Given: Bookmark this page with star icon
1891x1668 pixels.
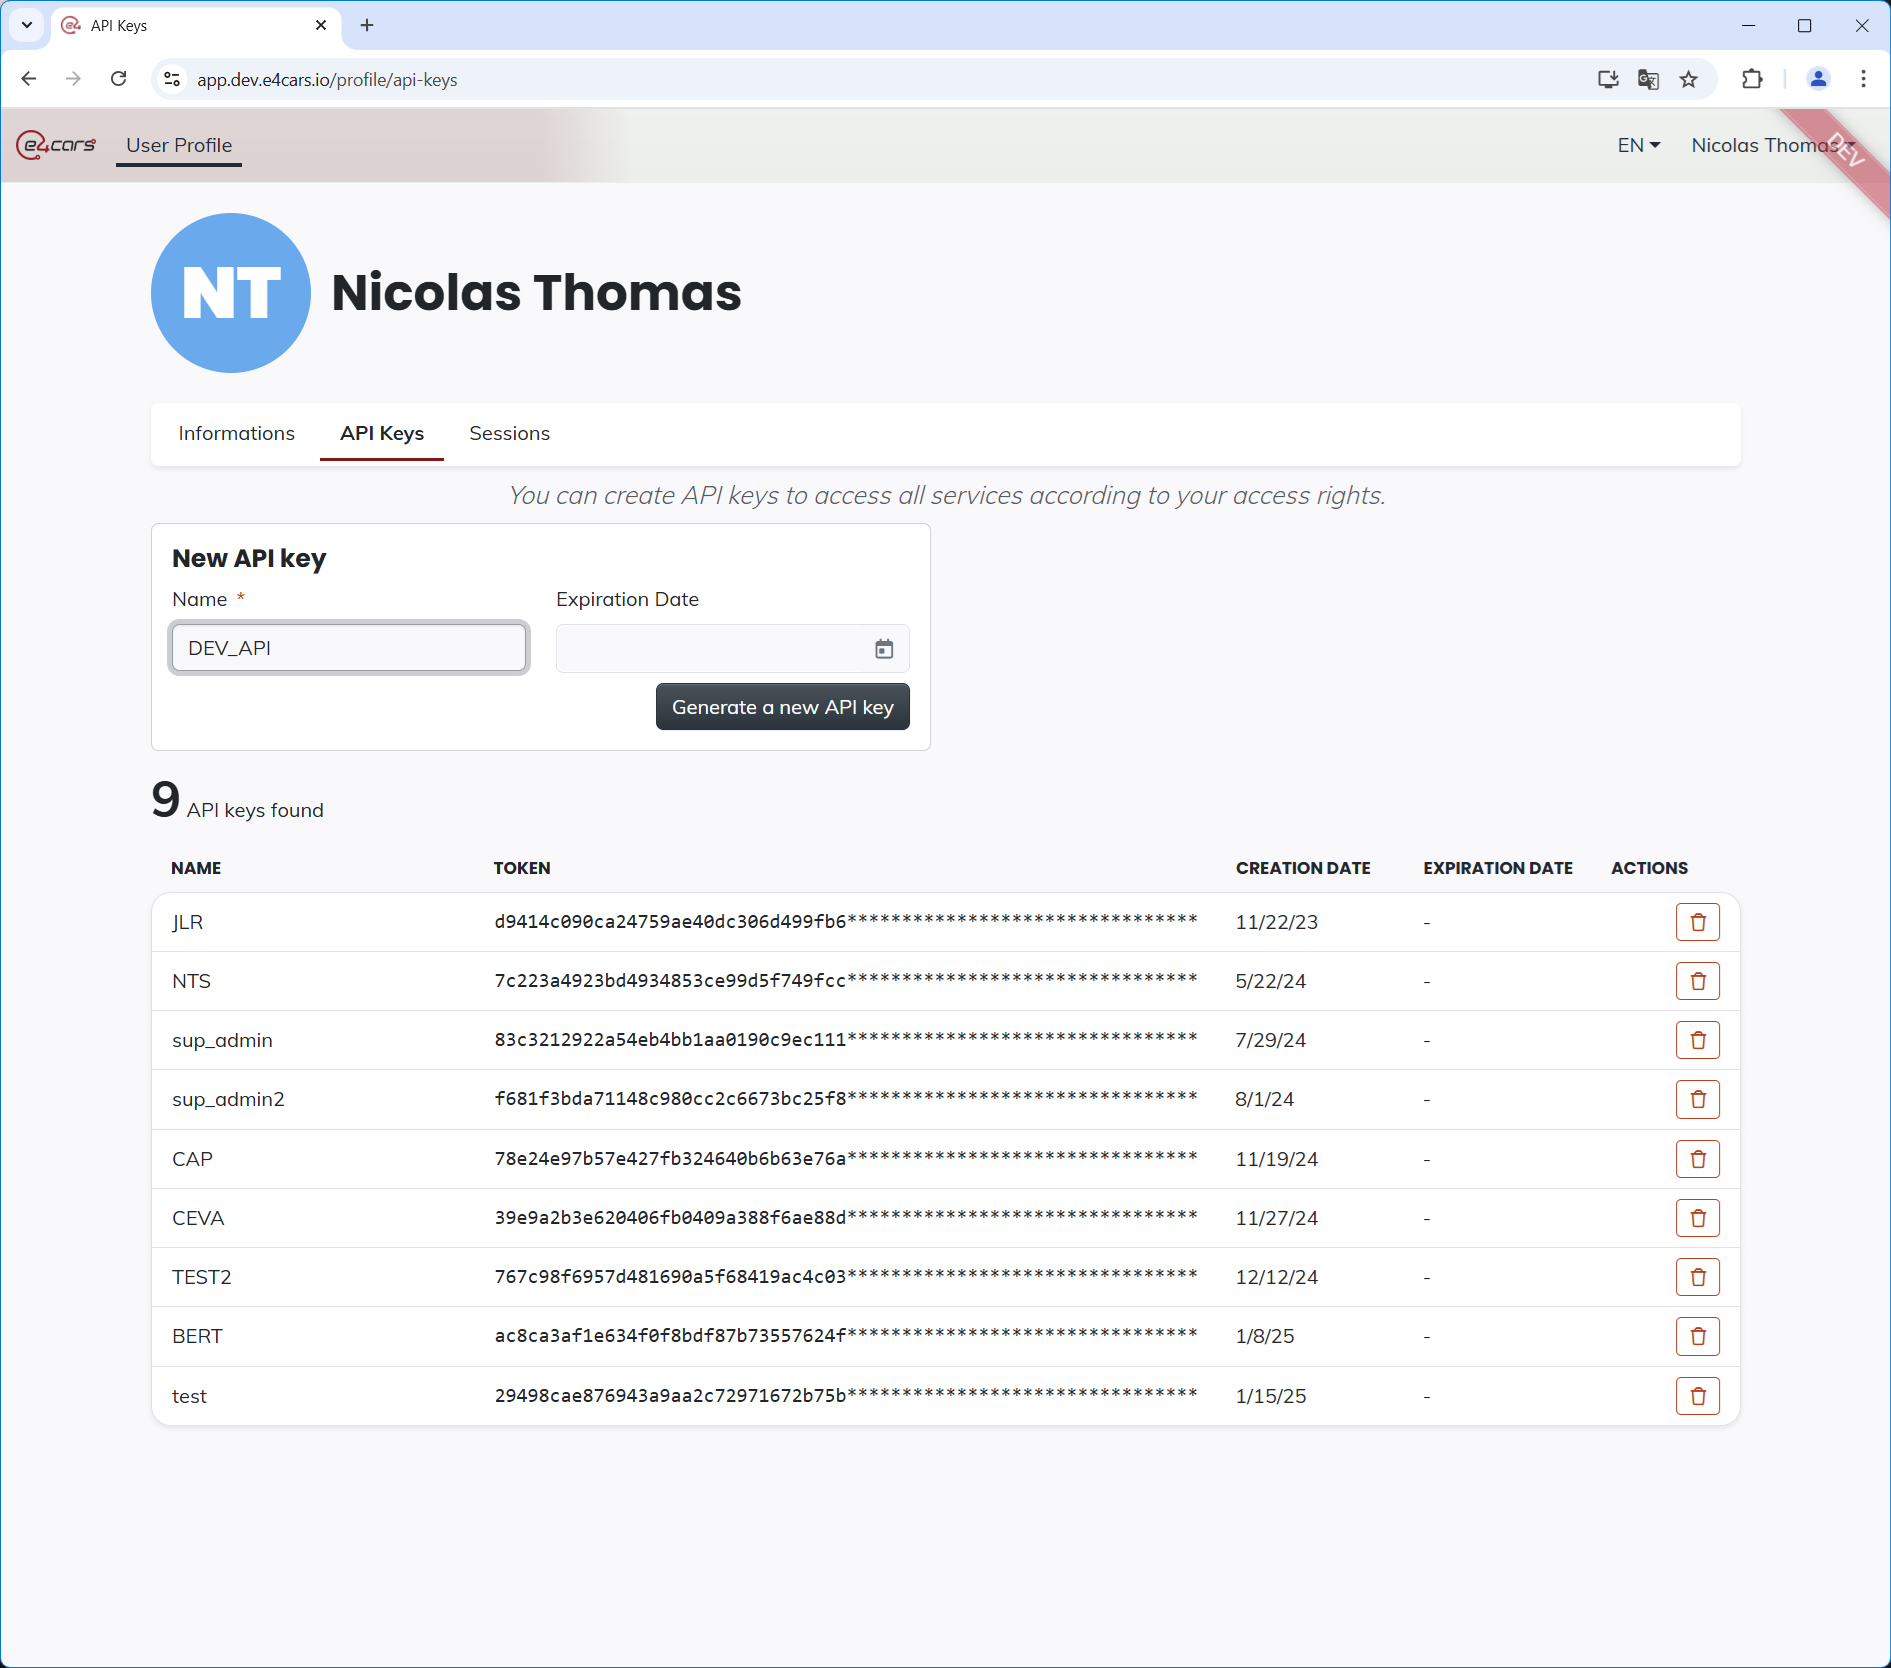Looking at the screenshot, I should pyautogui.click(x=1689, y=80).
